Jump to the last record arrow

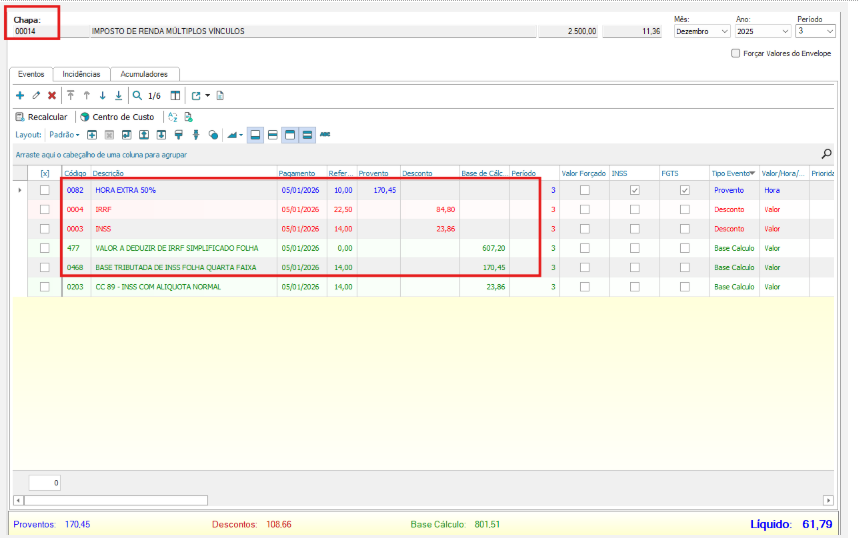pyautogui.click(x=118, y=95)
